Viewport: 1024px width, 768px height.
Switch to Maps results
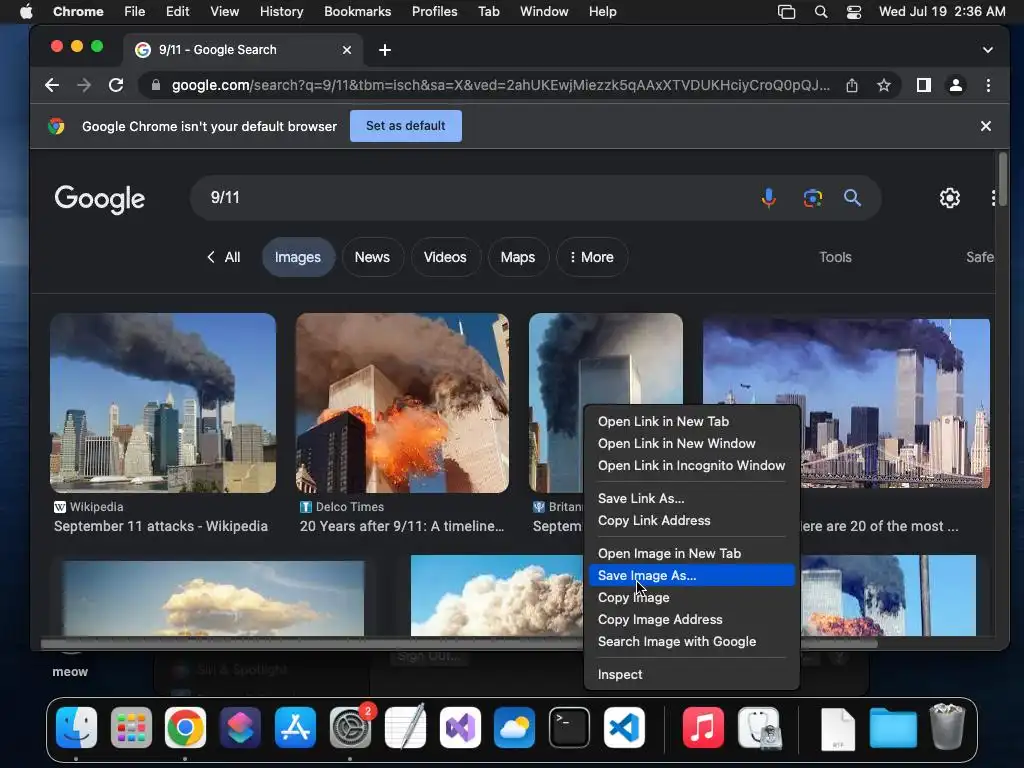pos(518,257)
